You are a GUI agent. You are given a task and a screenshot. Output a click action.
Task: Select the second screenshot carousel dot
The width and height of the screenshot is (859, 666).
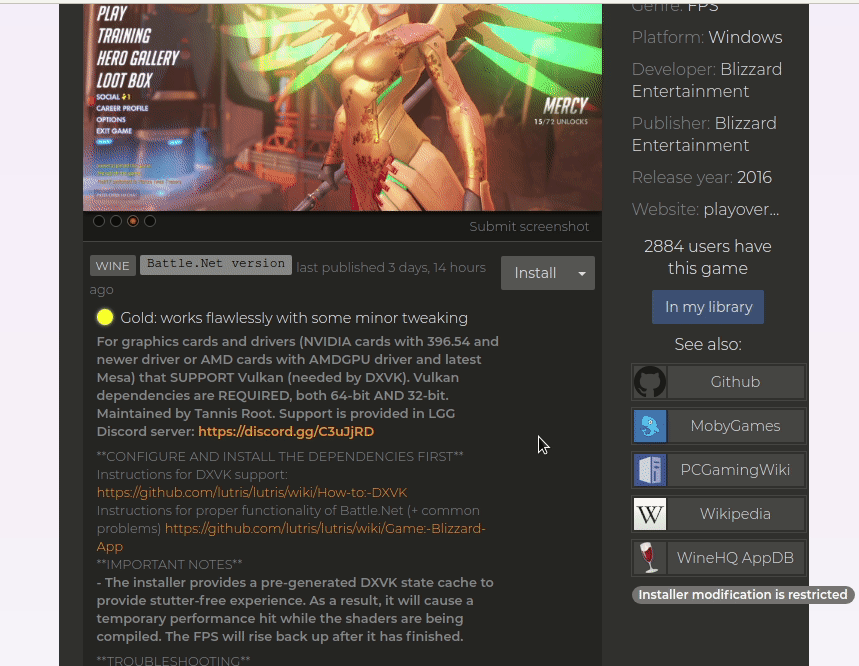pos(116,221)
